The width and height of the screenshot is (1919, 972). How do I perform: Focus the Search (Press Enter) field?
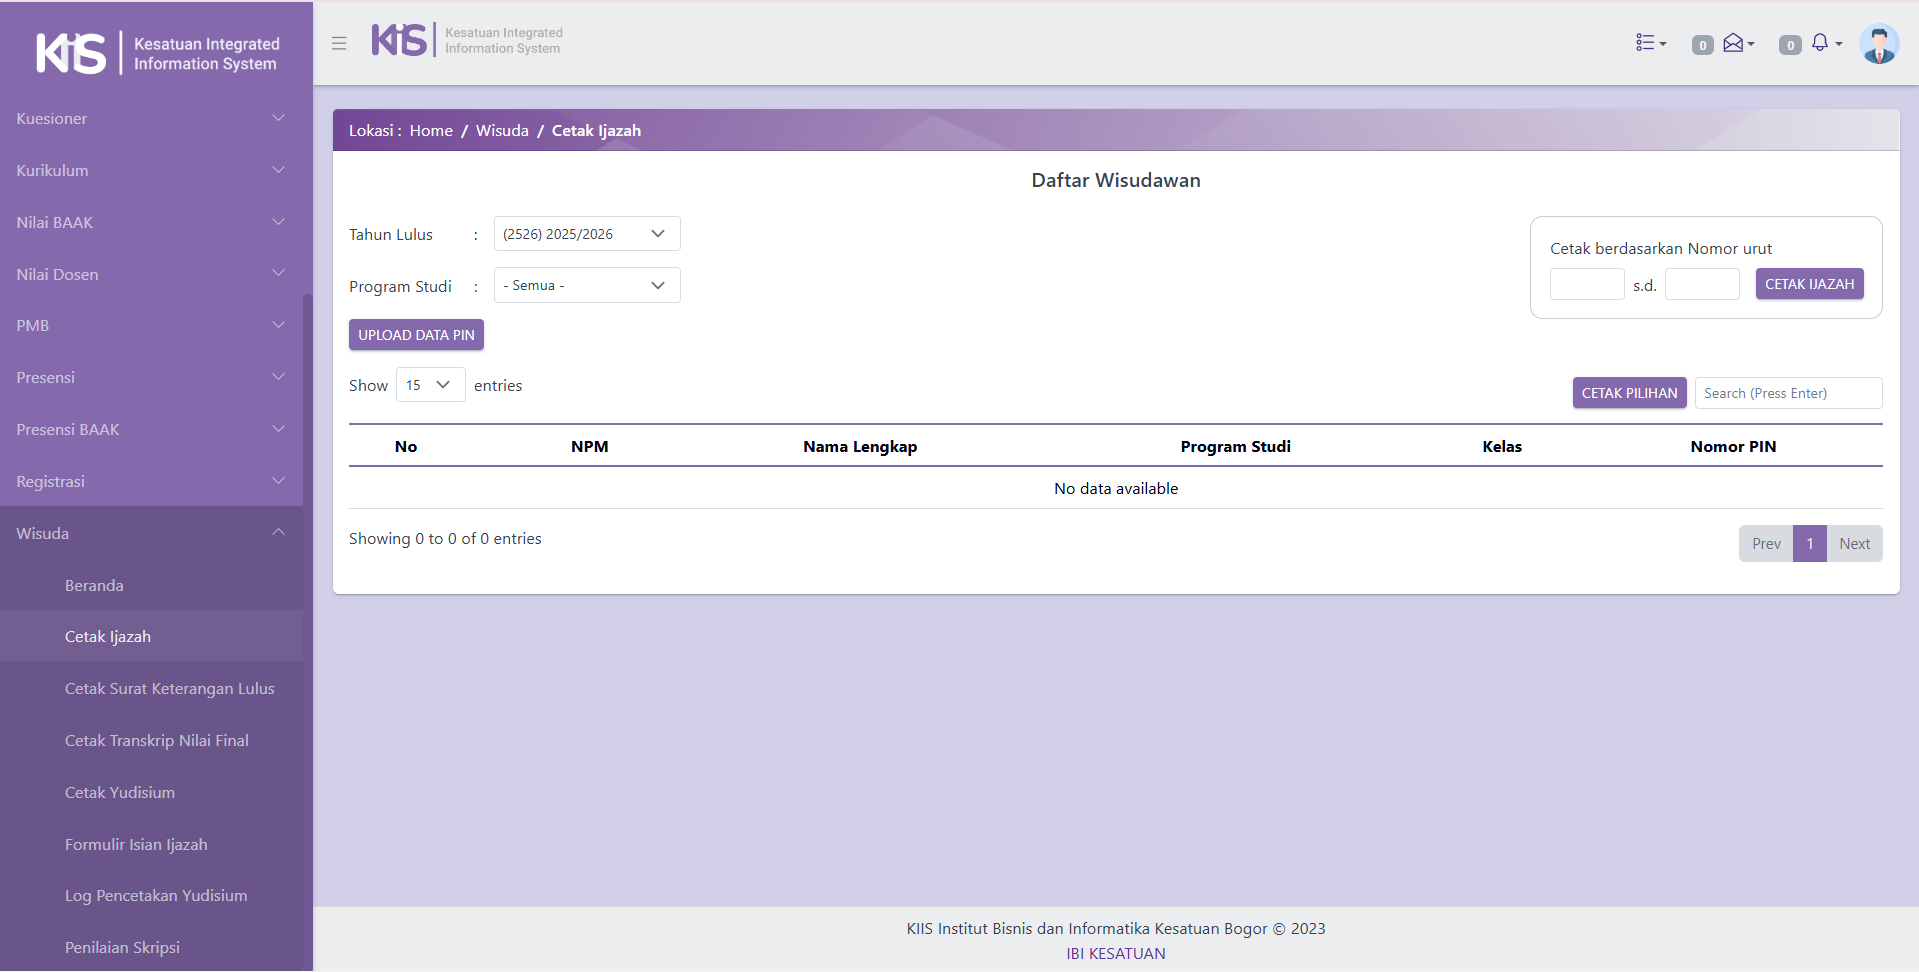point(1787,393)
